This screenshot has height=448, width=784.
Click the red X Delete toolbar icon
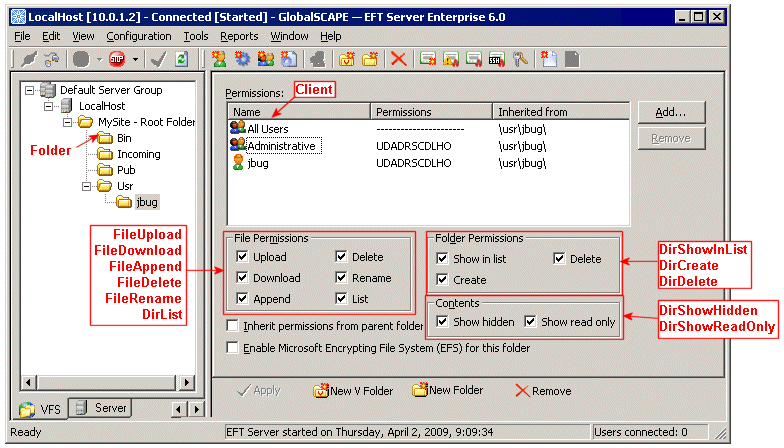click(x=398, y=59)
